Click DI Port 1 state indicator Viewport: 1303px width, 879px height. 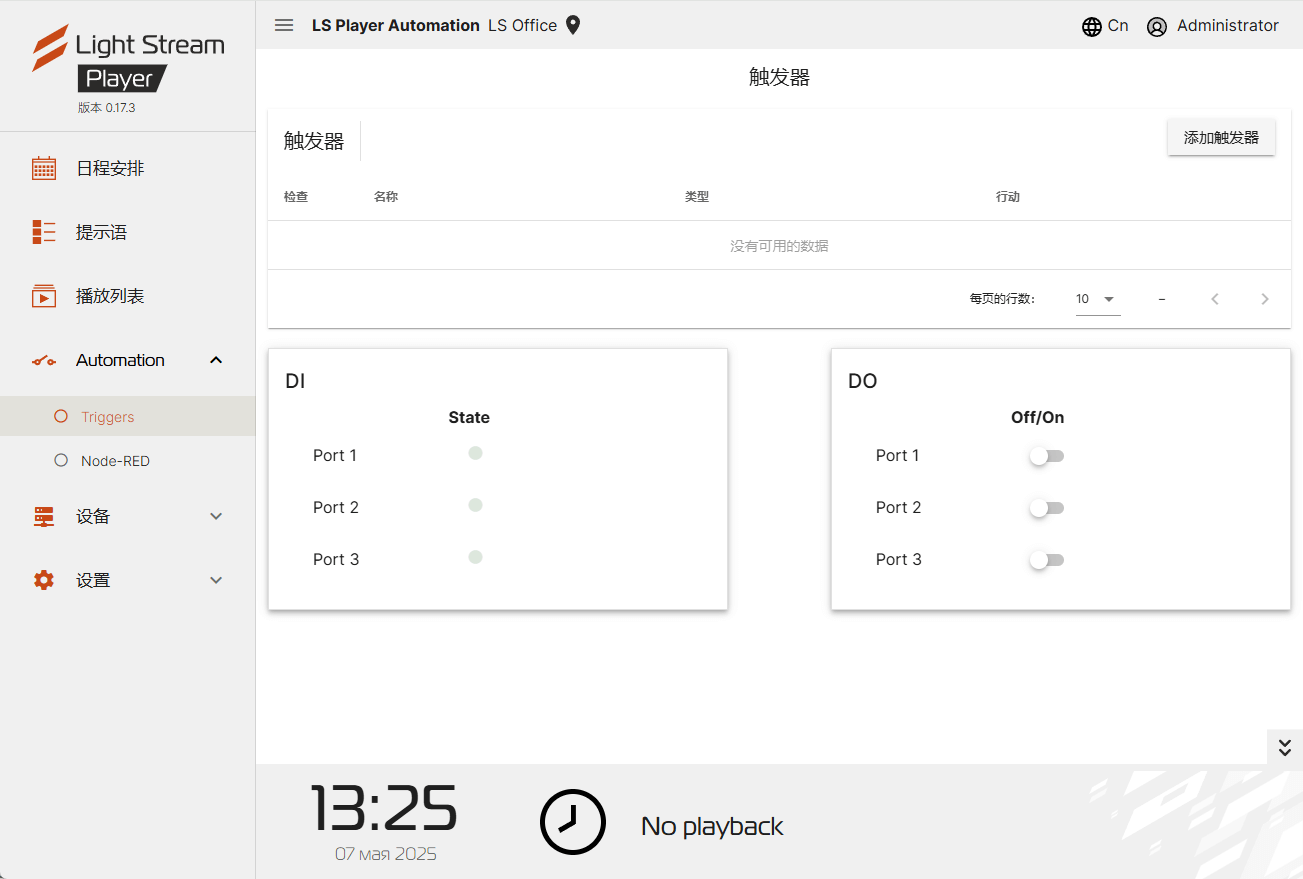click(476, 453)
